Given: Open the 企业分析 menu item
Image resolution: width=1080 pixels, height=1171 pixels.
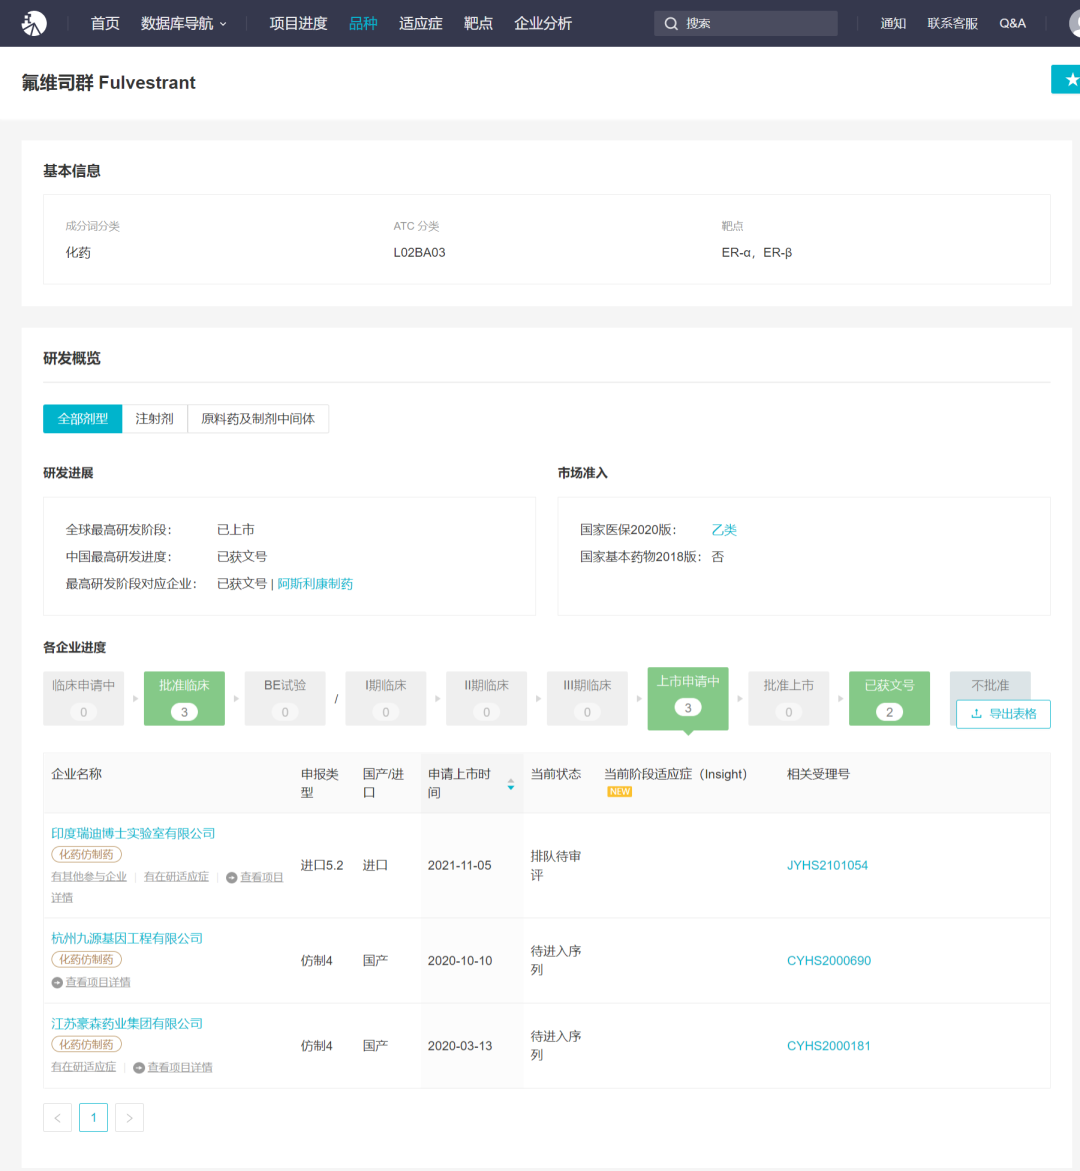Looking at the screenshot, I should [x=543, y=23].
